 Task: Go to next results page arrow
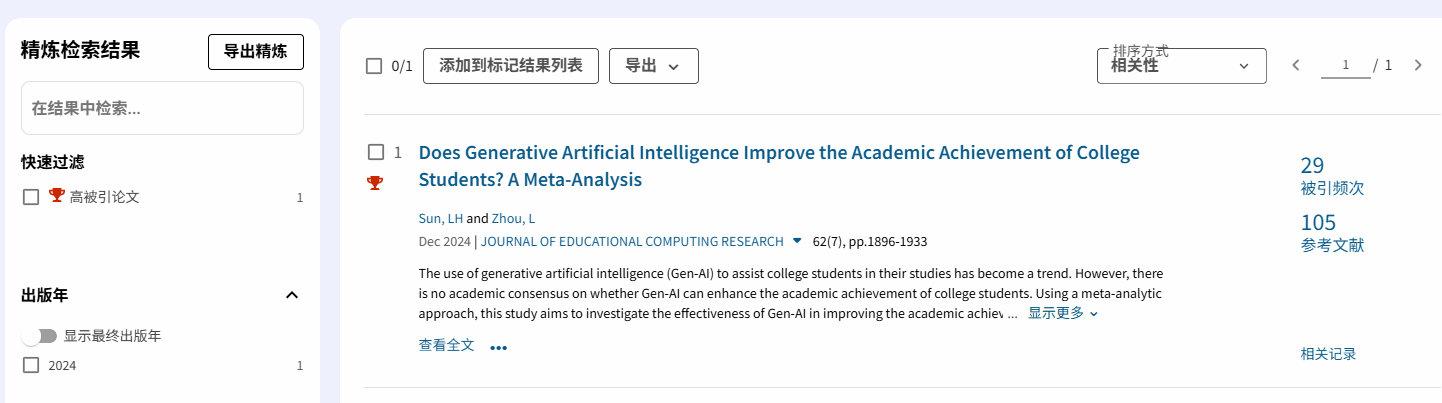pyautogui.click(x=1417, y=66)
